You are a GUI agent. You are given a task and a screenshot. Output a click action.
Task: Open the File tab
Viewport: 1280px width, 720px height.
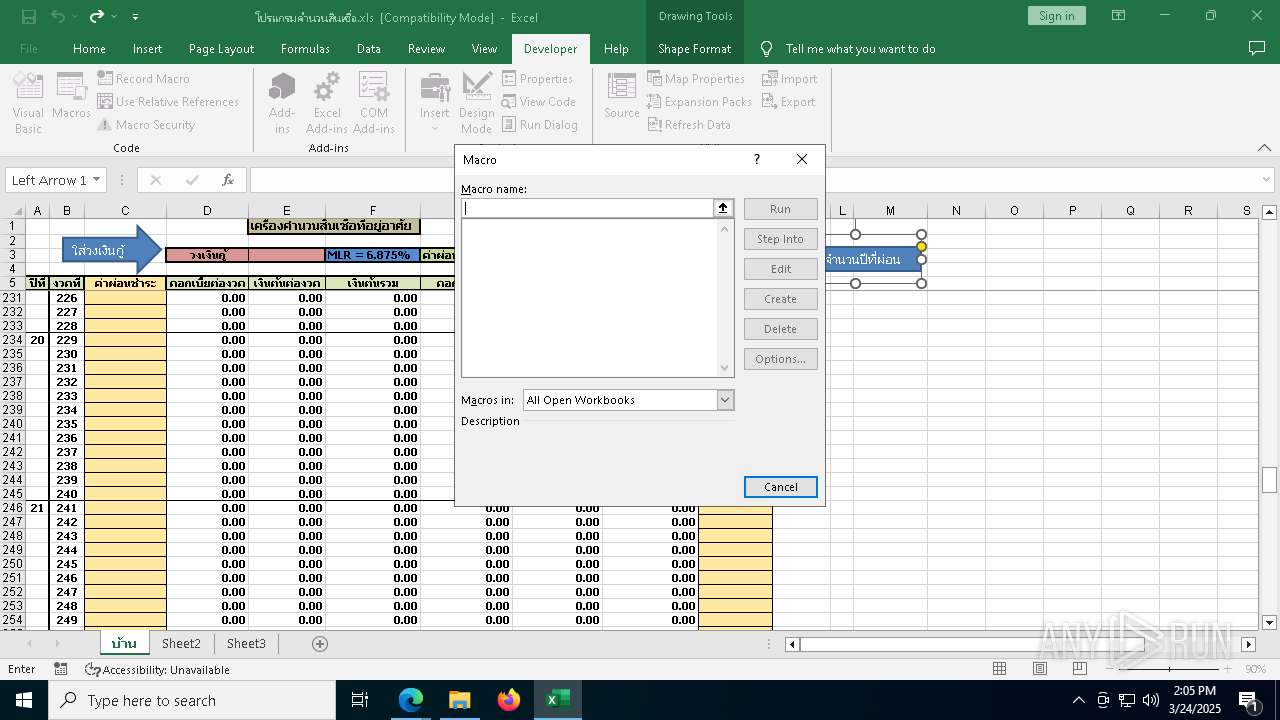coord(29,48)
